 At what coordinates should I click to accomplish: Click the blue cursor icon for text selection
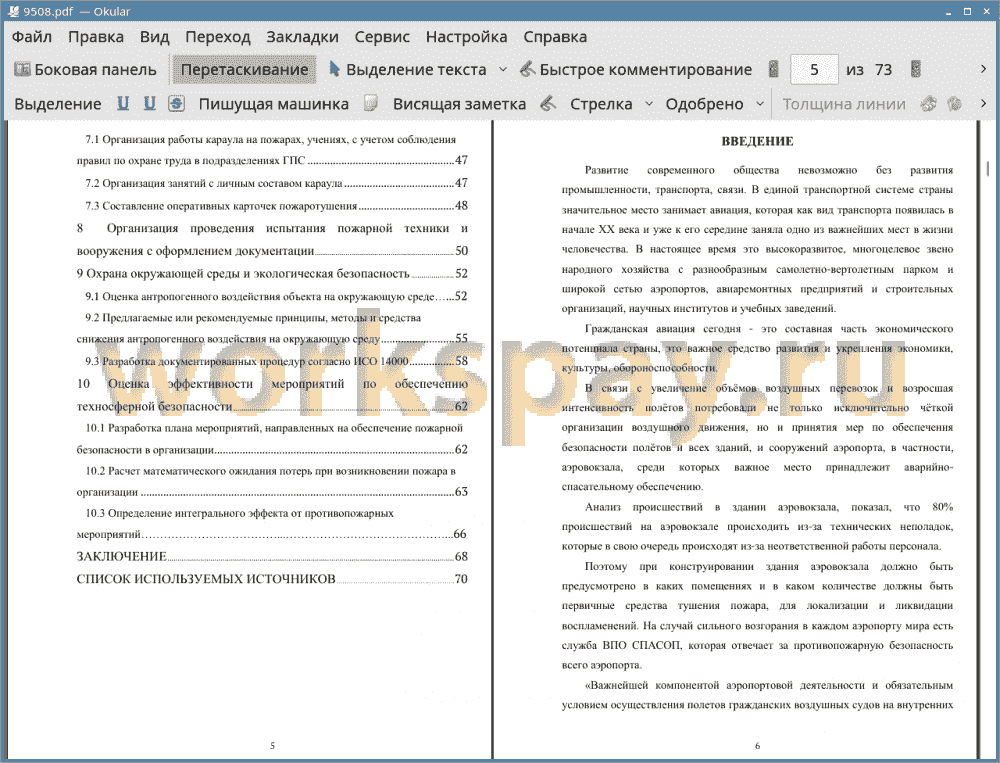point(334,69)
